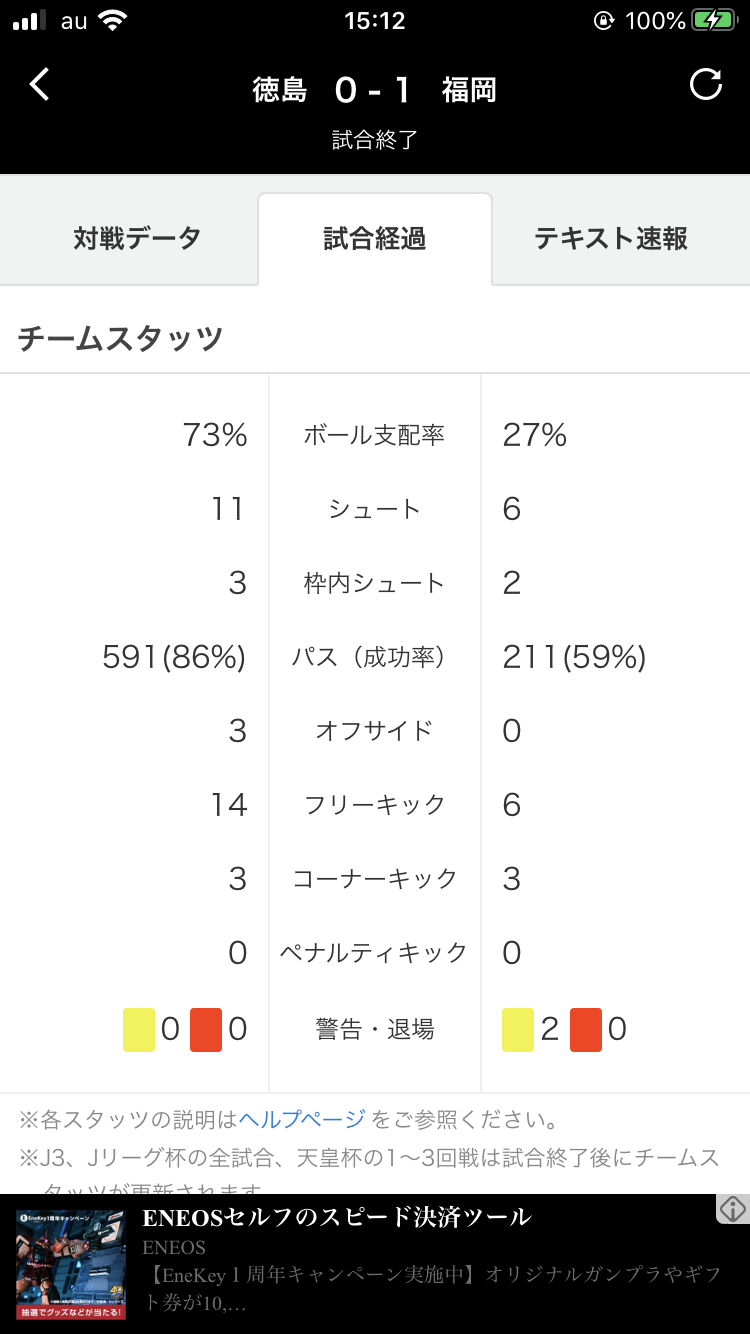
Task: Open the テキスト速報 tab
Action: point(611,239)
